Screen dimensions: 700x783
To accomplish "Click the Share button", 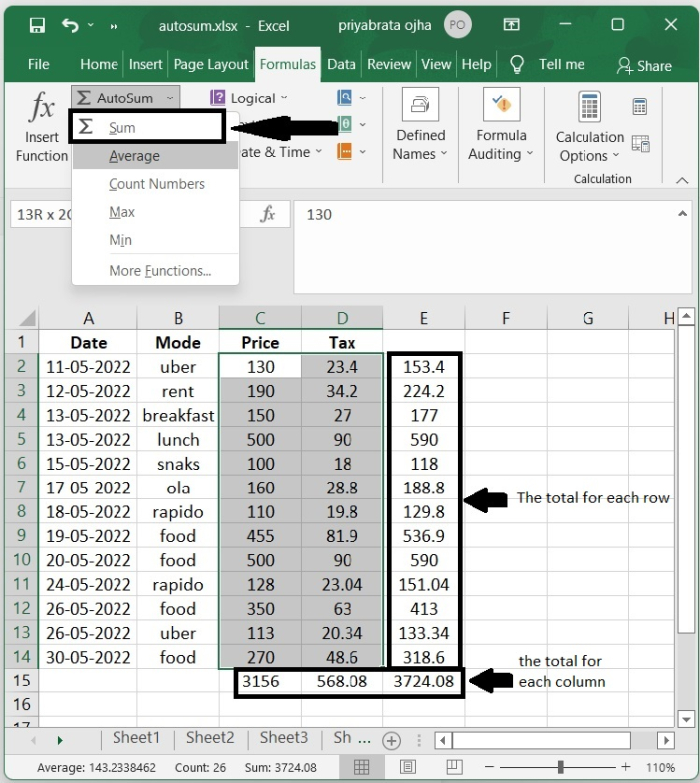I will (643, 65).
